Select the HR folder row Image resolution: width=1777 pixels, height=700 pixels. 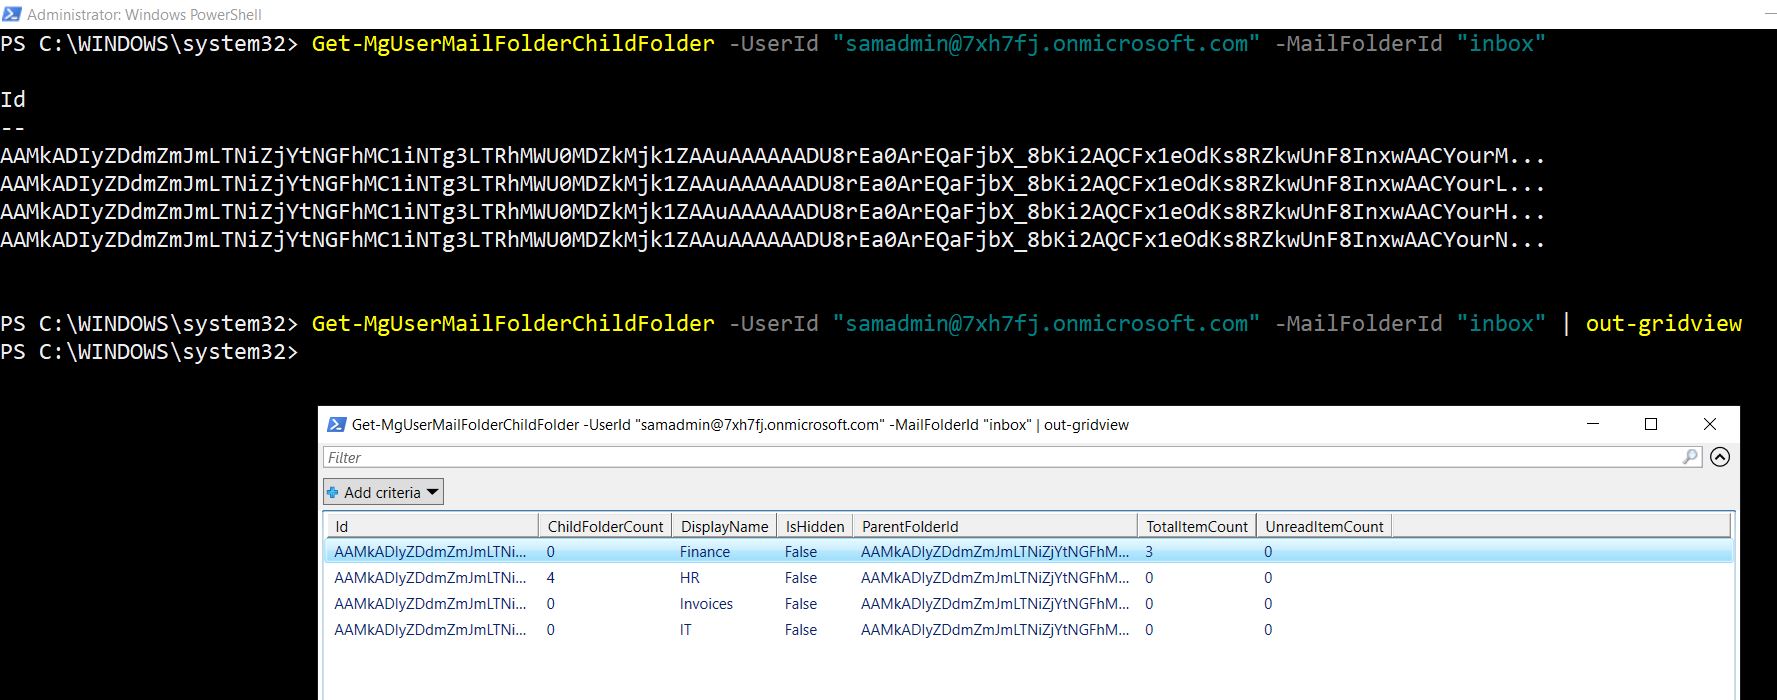(x=690, y=578)
